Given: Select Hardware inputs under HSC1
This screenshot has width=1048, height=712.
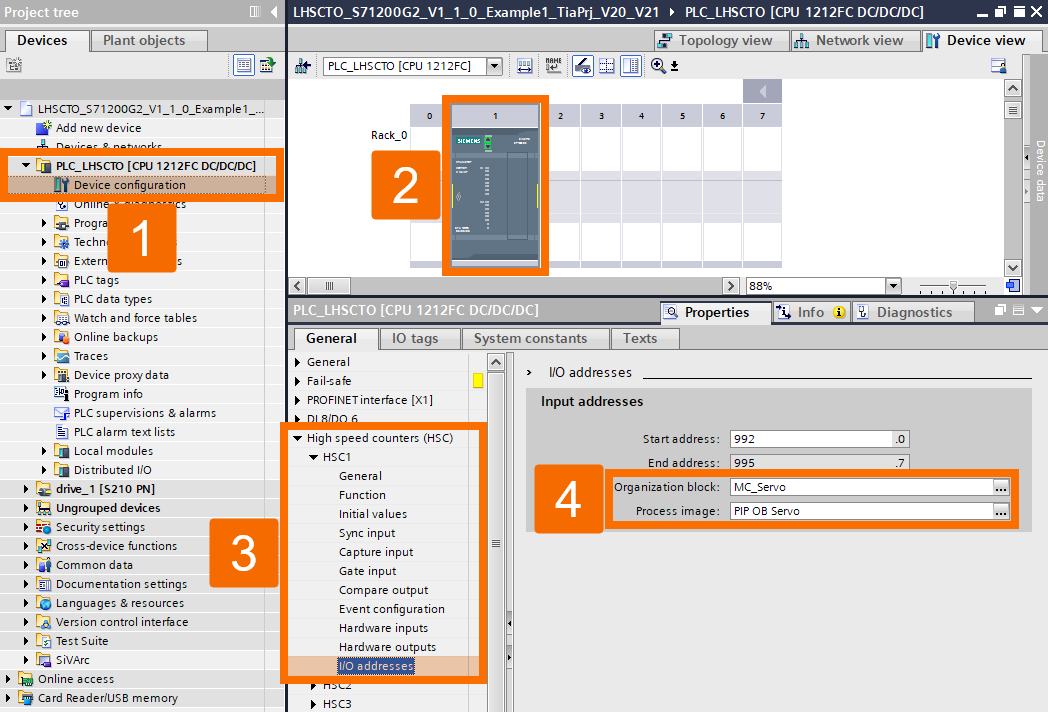Looking at the screenshot, I should 384,628.
